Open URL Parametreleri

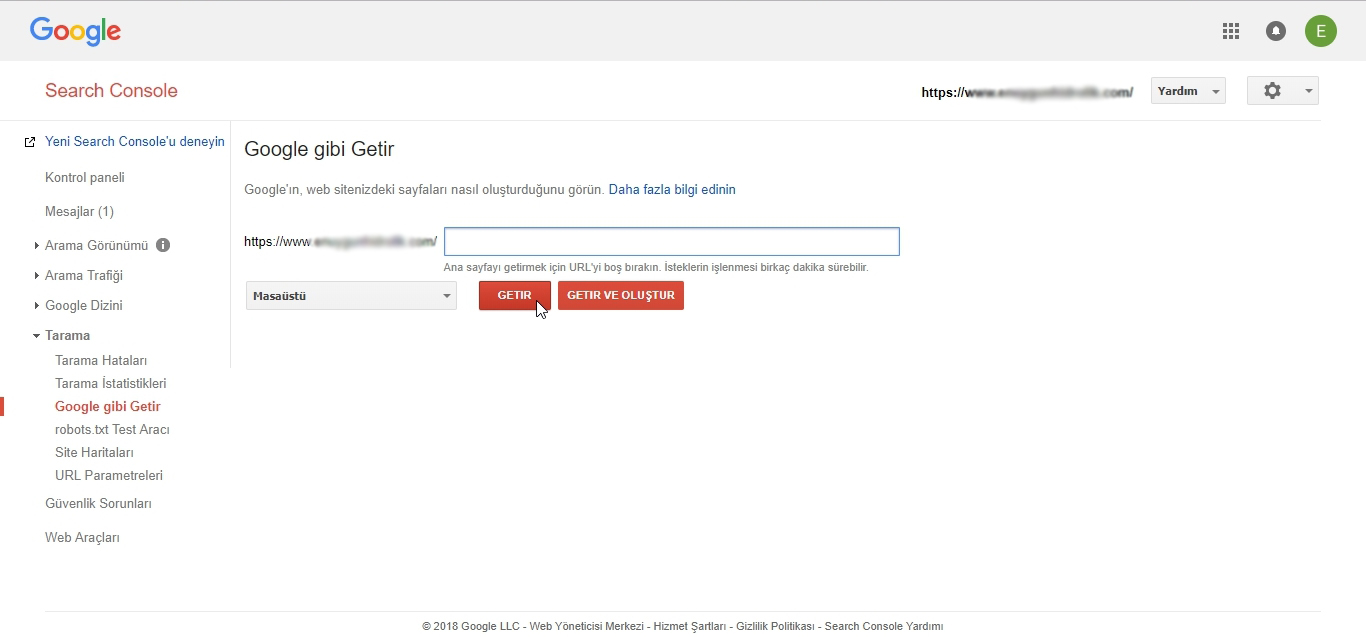coord(109,475)
